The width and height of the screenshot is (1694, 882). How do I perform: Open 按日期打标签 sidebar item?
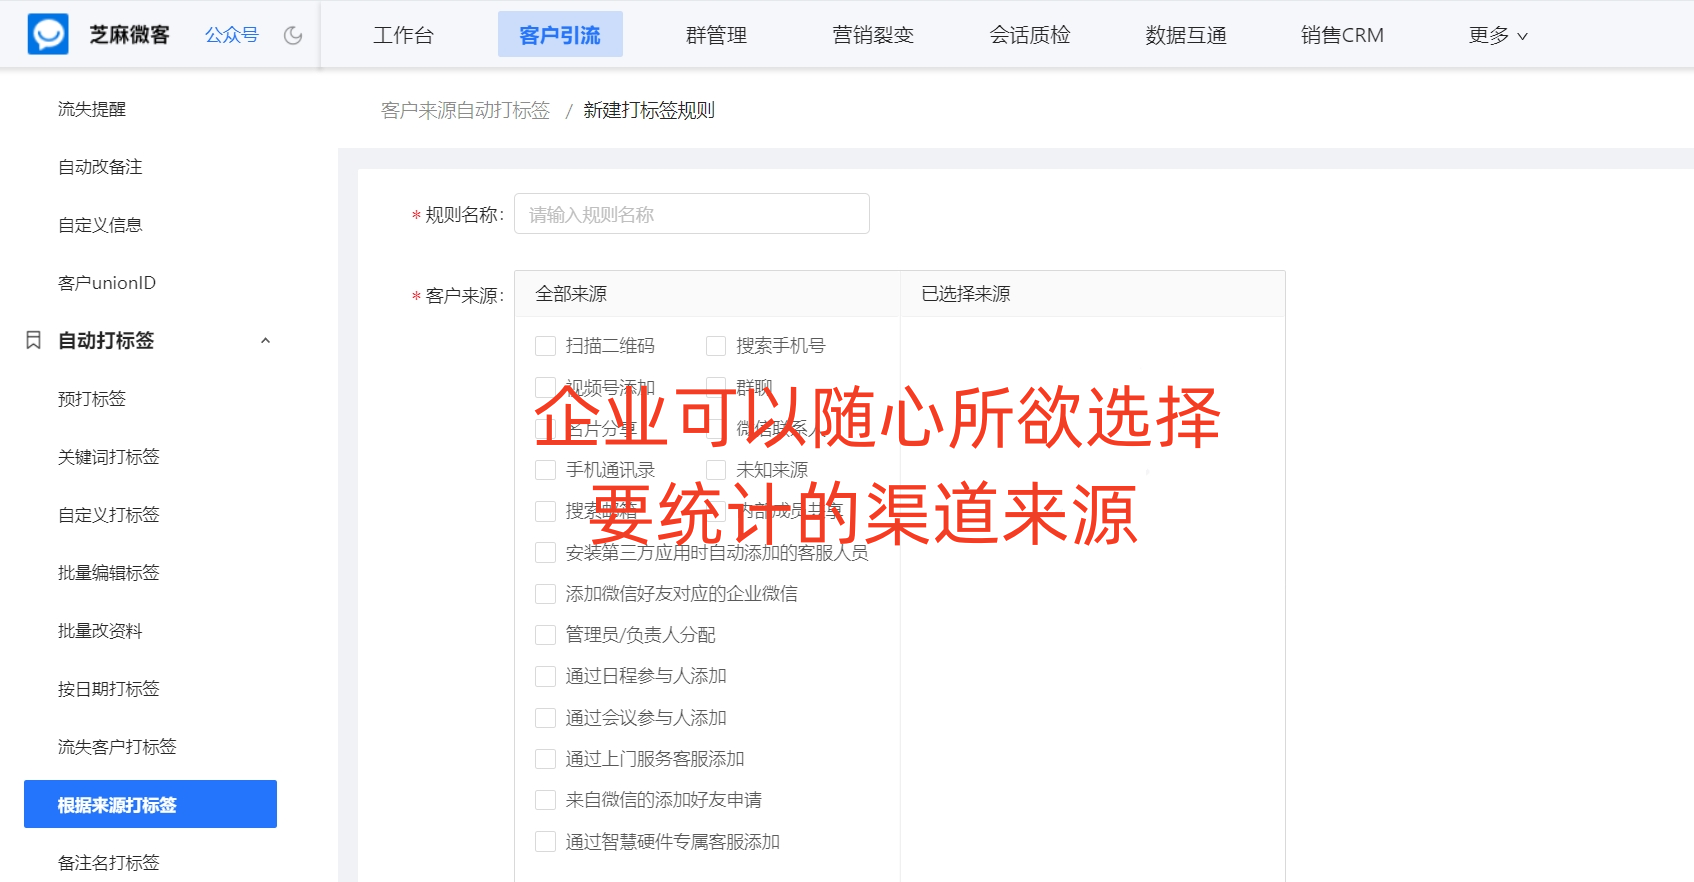(x=109, y=689)
